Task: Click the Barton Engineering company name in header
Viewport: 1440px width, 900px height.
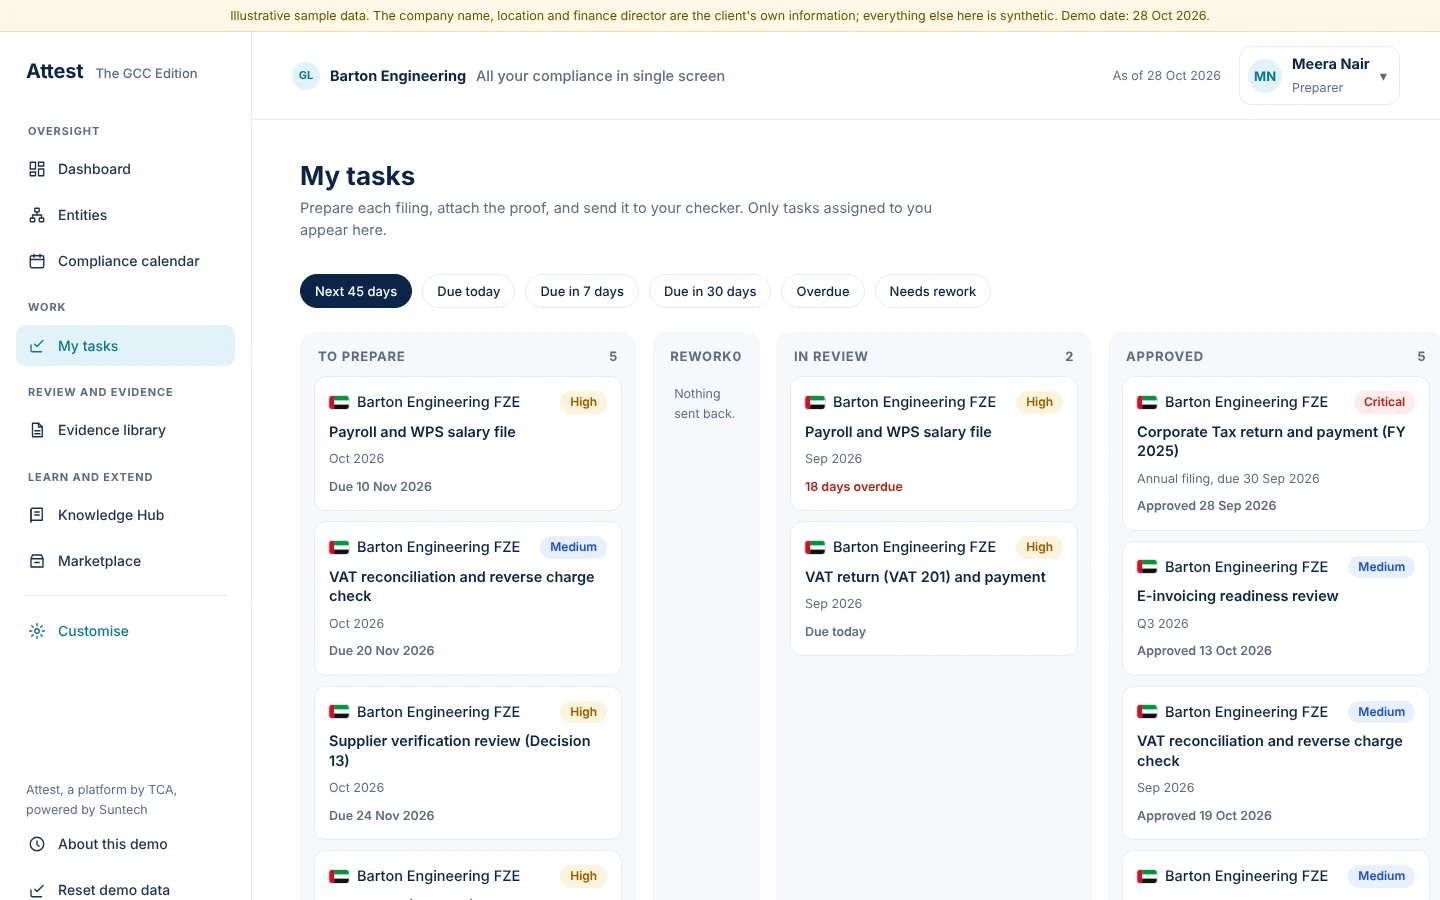Action: [x=398, y=76]
